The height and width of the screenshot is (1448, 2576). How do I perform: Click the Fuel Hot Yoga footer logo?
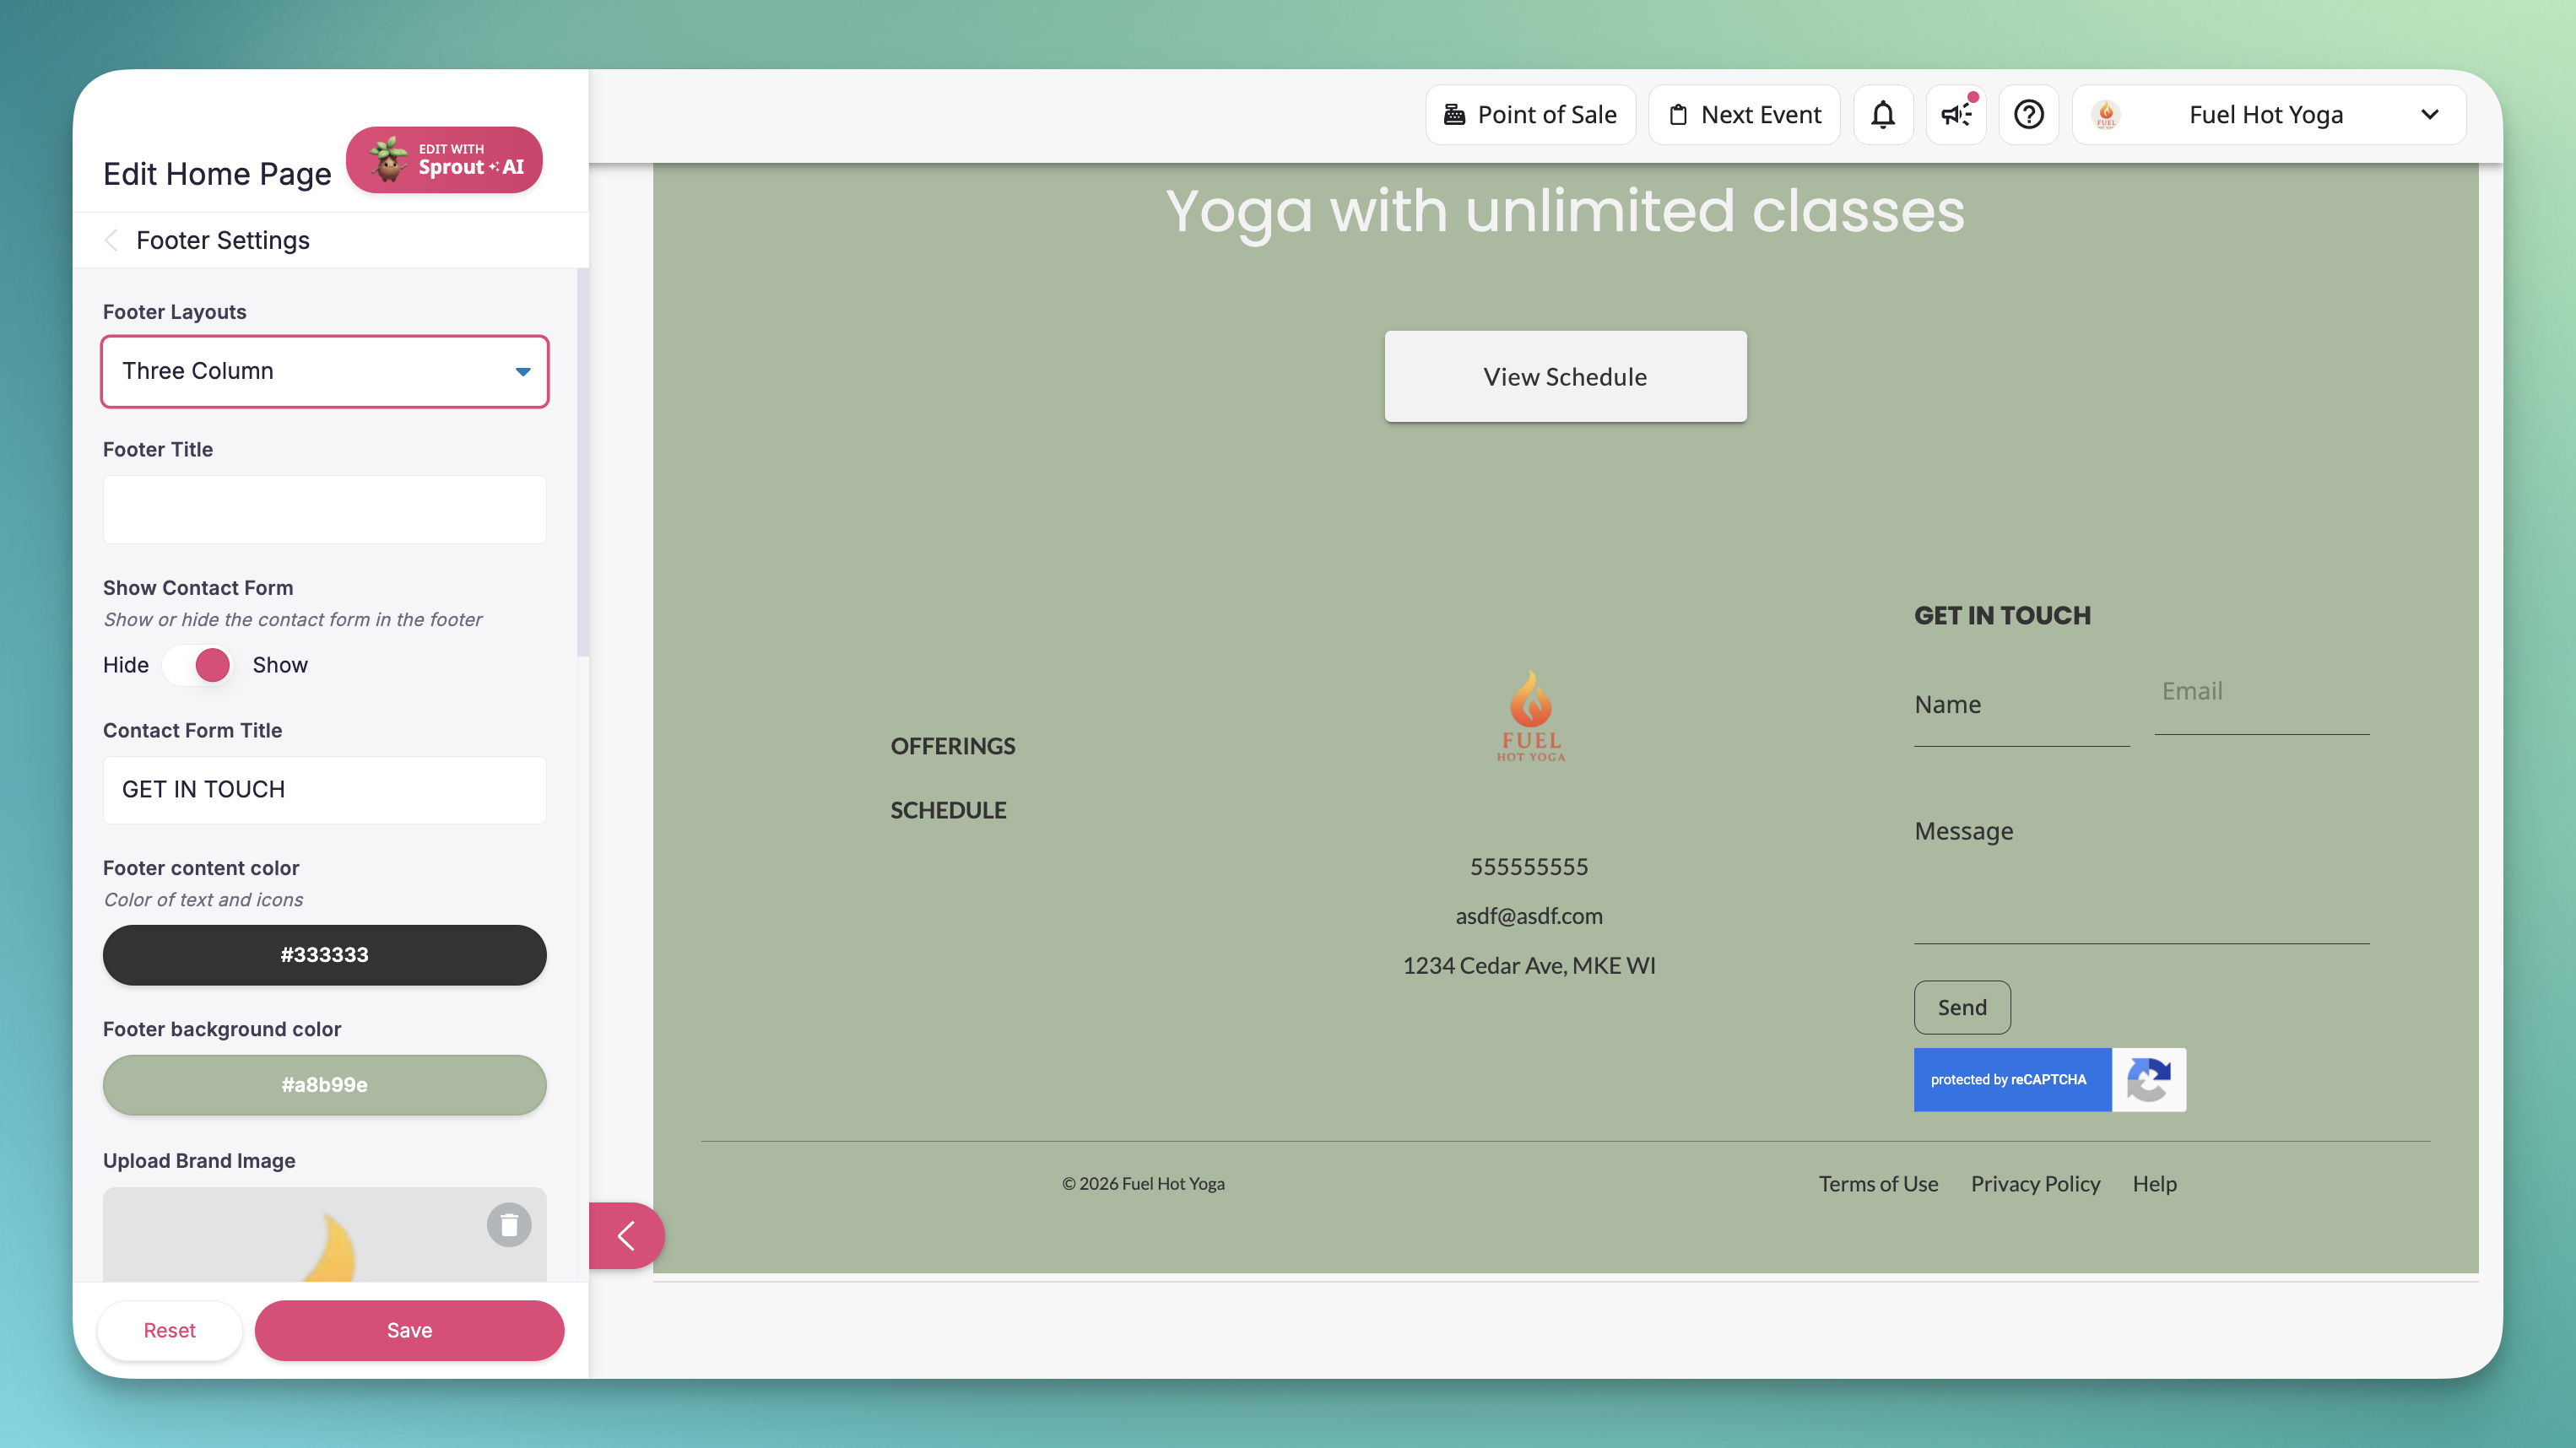pyautogui.click(x=1530, y=716)
